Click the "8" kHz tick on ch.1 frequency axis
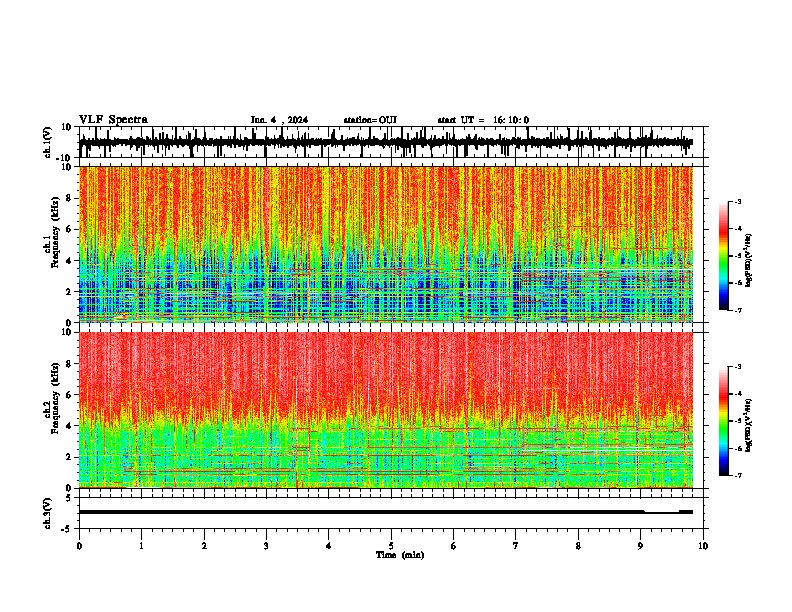 click(69, 198)
